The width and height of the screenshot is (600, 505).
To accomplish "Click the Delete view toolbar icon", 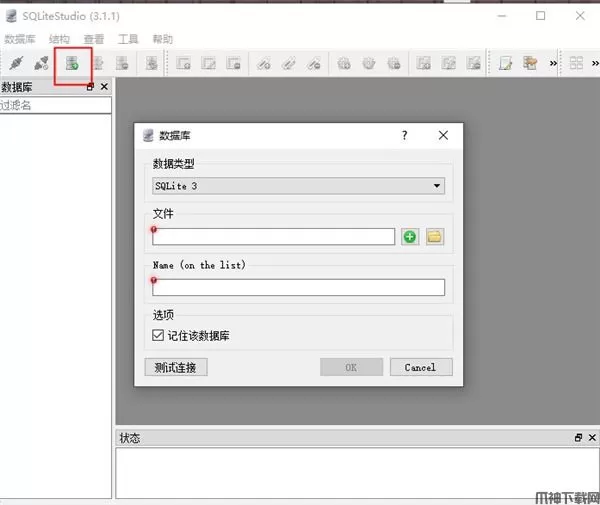I will pyautogui.click(x=474, y=63).
